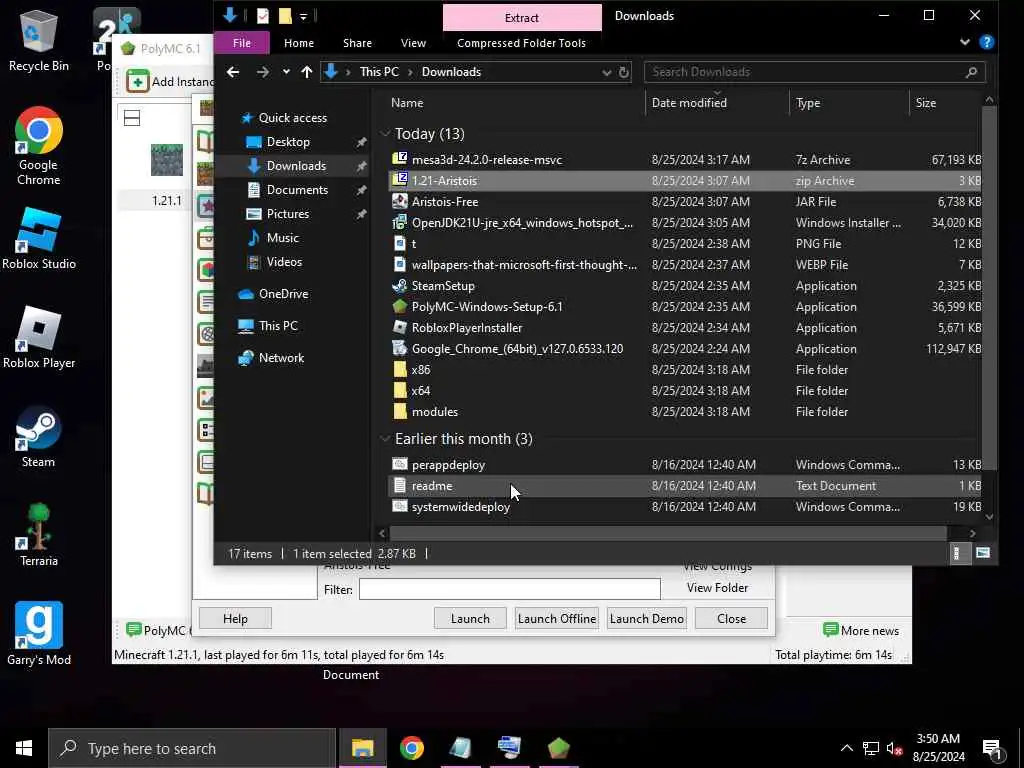
Task: Select Documents in navigation pane
Action: tap(297, 190)
